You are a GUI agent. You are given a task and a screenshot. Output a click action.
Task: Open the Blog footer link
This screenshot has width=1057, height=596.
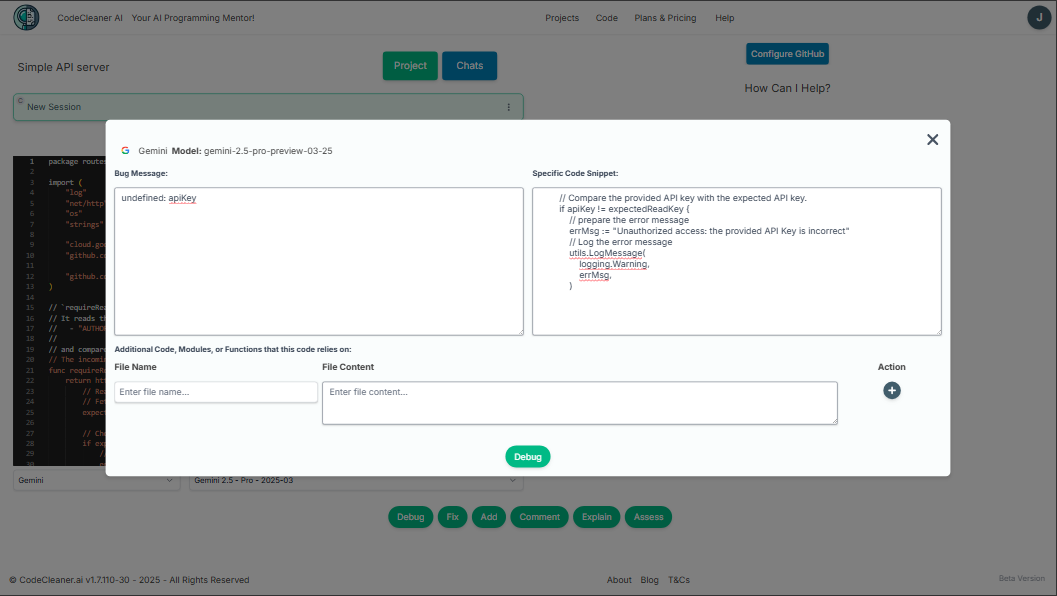coord(649,580)
